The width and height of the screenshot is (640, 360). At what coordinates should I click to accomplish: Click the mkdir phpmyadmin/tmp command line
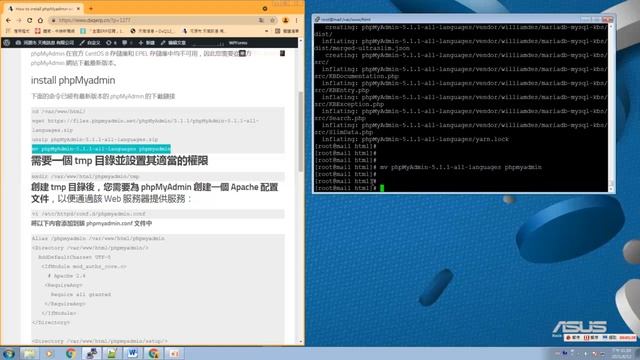click(85, 176)
